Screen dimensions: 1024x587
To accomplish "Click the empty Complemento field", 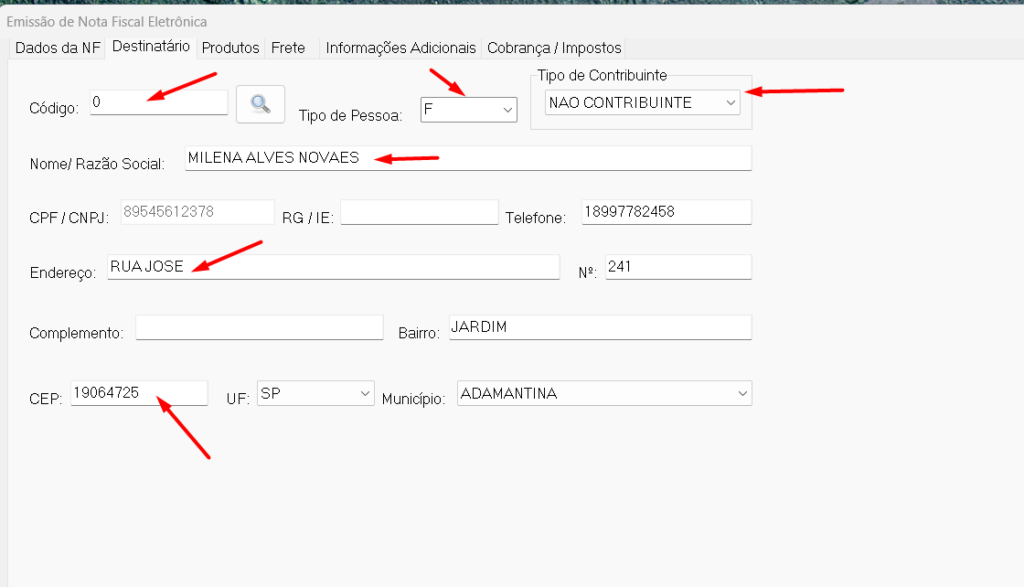I will click(x=259, y=328).
